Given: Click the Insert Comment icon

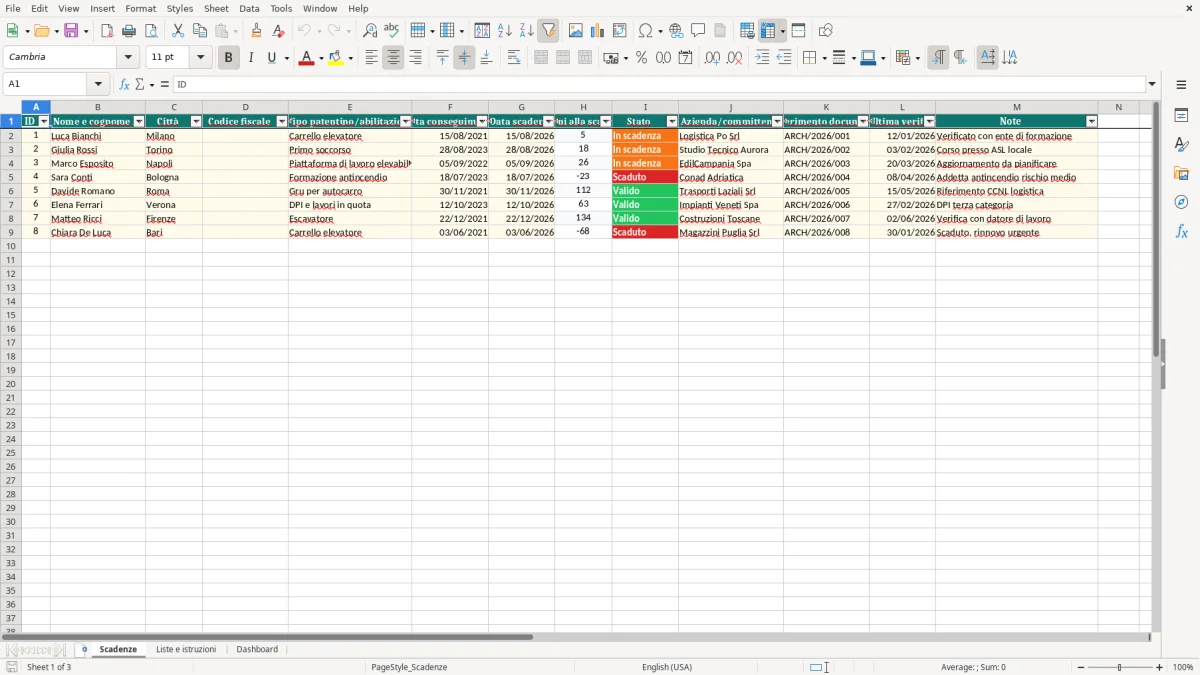Looking at the screenshot, I should (698, 31).
